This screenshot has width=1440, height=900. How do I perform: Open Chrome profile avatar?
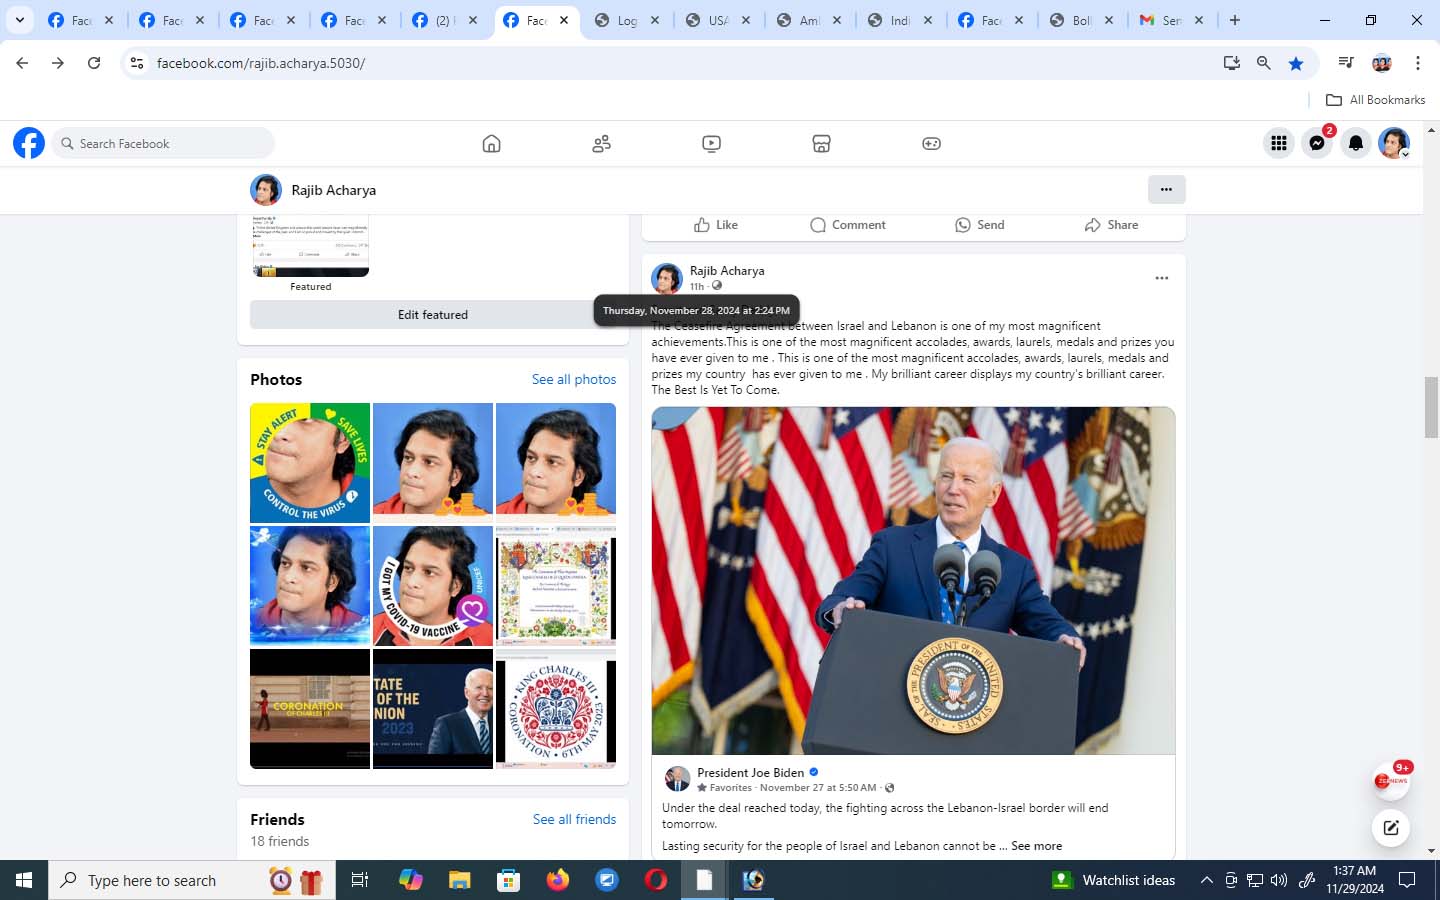click(x=1382, y=63)
